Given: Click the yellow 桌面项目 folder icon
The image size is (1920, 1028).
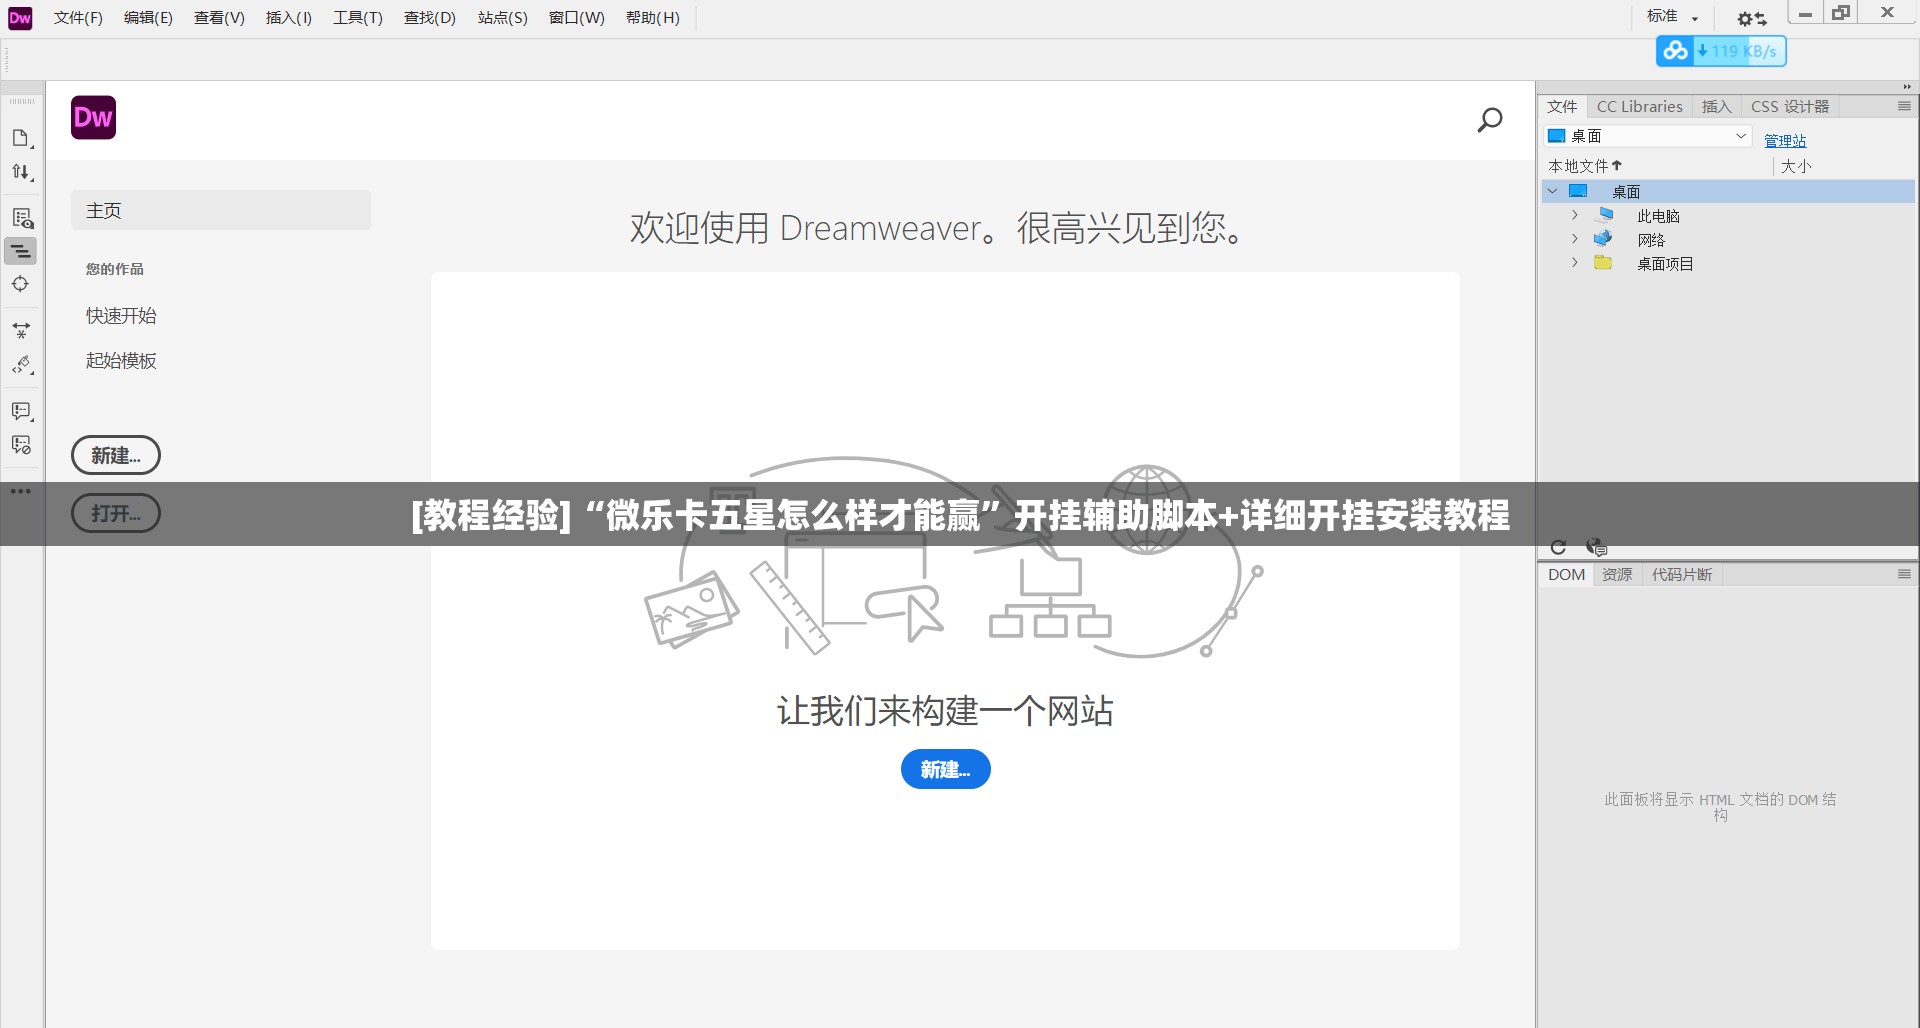Looking at the screenshot, I should point(1603,263).
